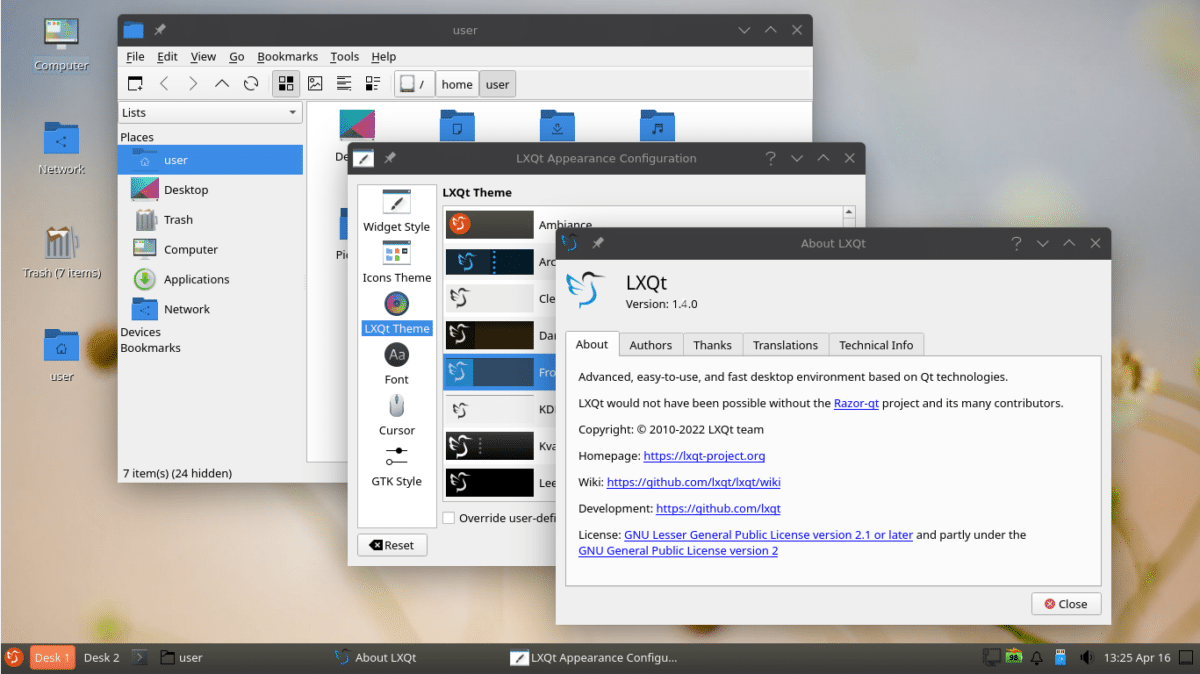Click the refresh icon in the file manager toolbar
The height and width of the screenshot is (674, 1200).
click(251, 83)
